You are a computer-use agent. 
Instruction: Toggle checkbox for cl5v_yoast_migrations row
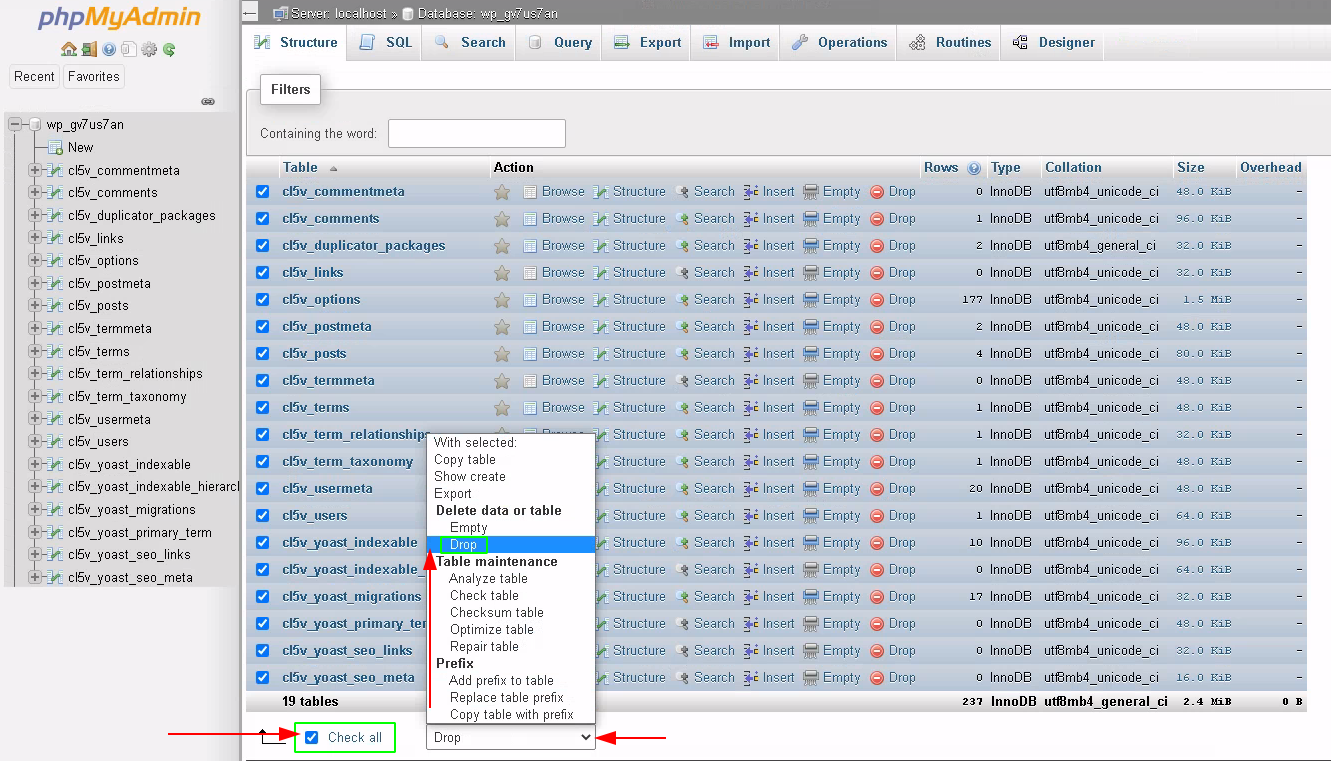[263, 597]
